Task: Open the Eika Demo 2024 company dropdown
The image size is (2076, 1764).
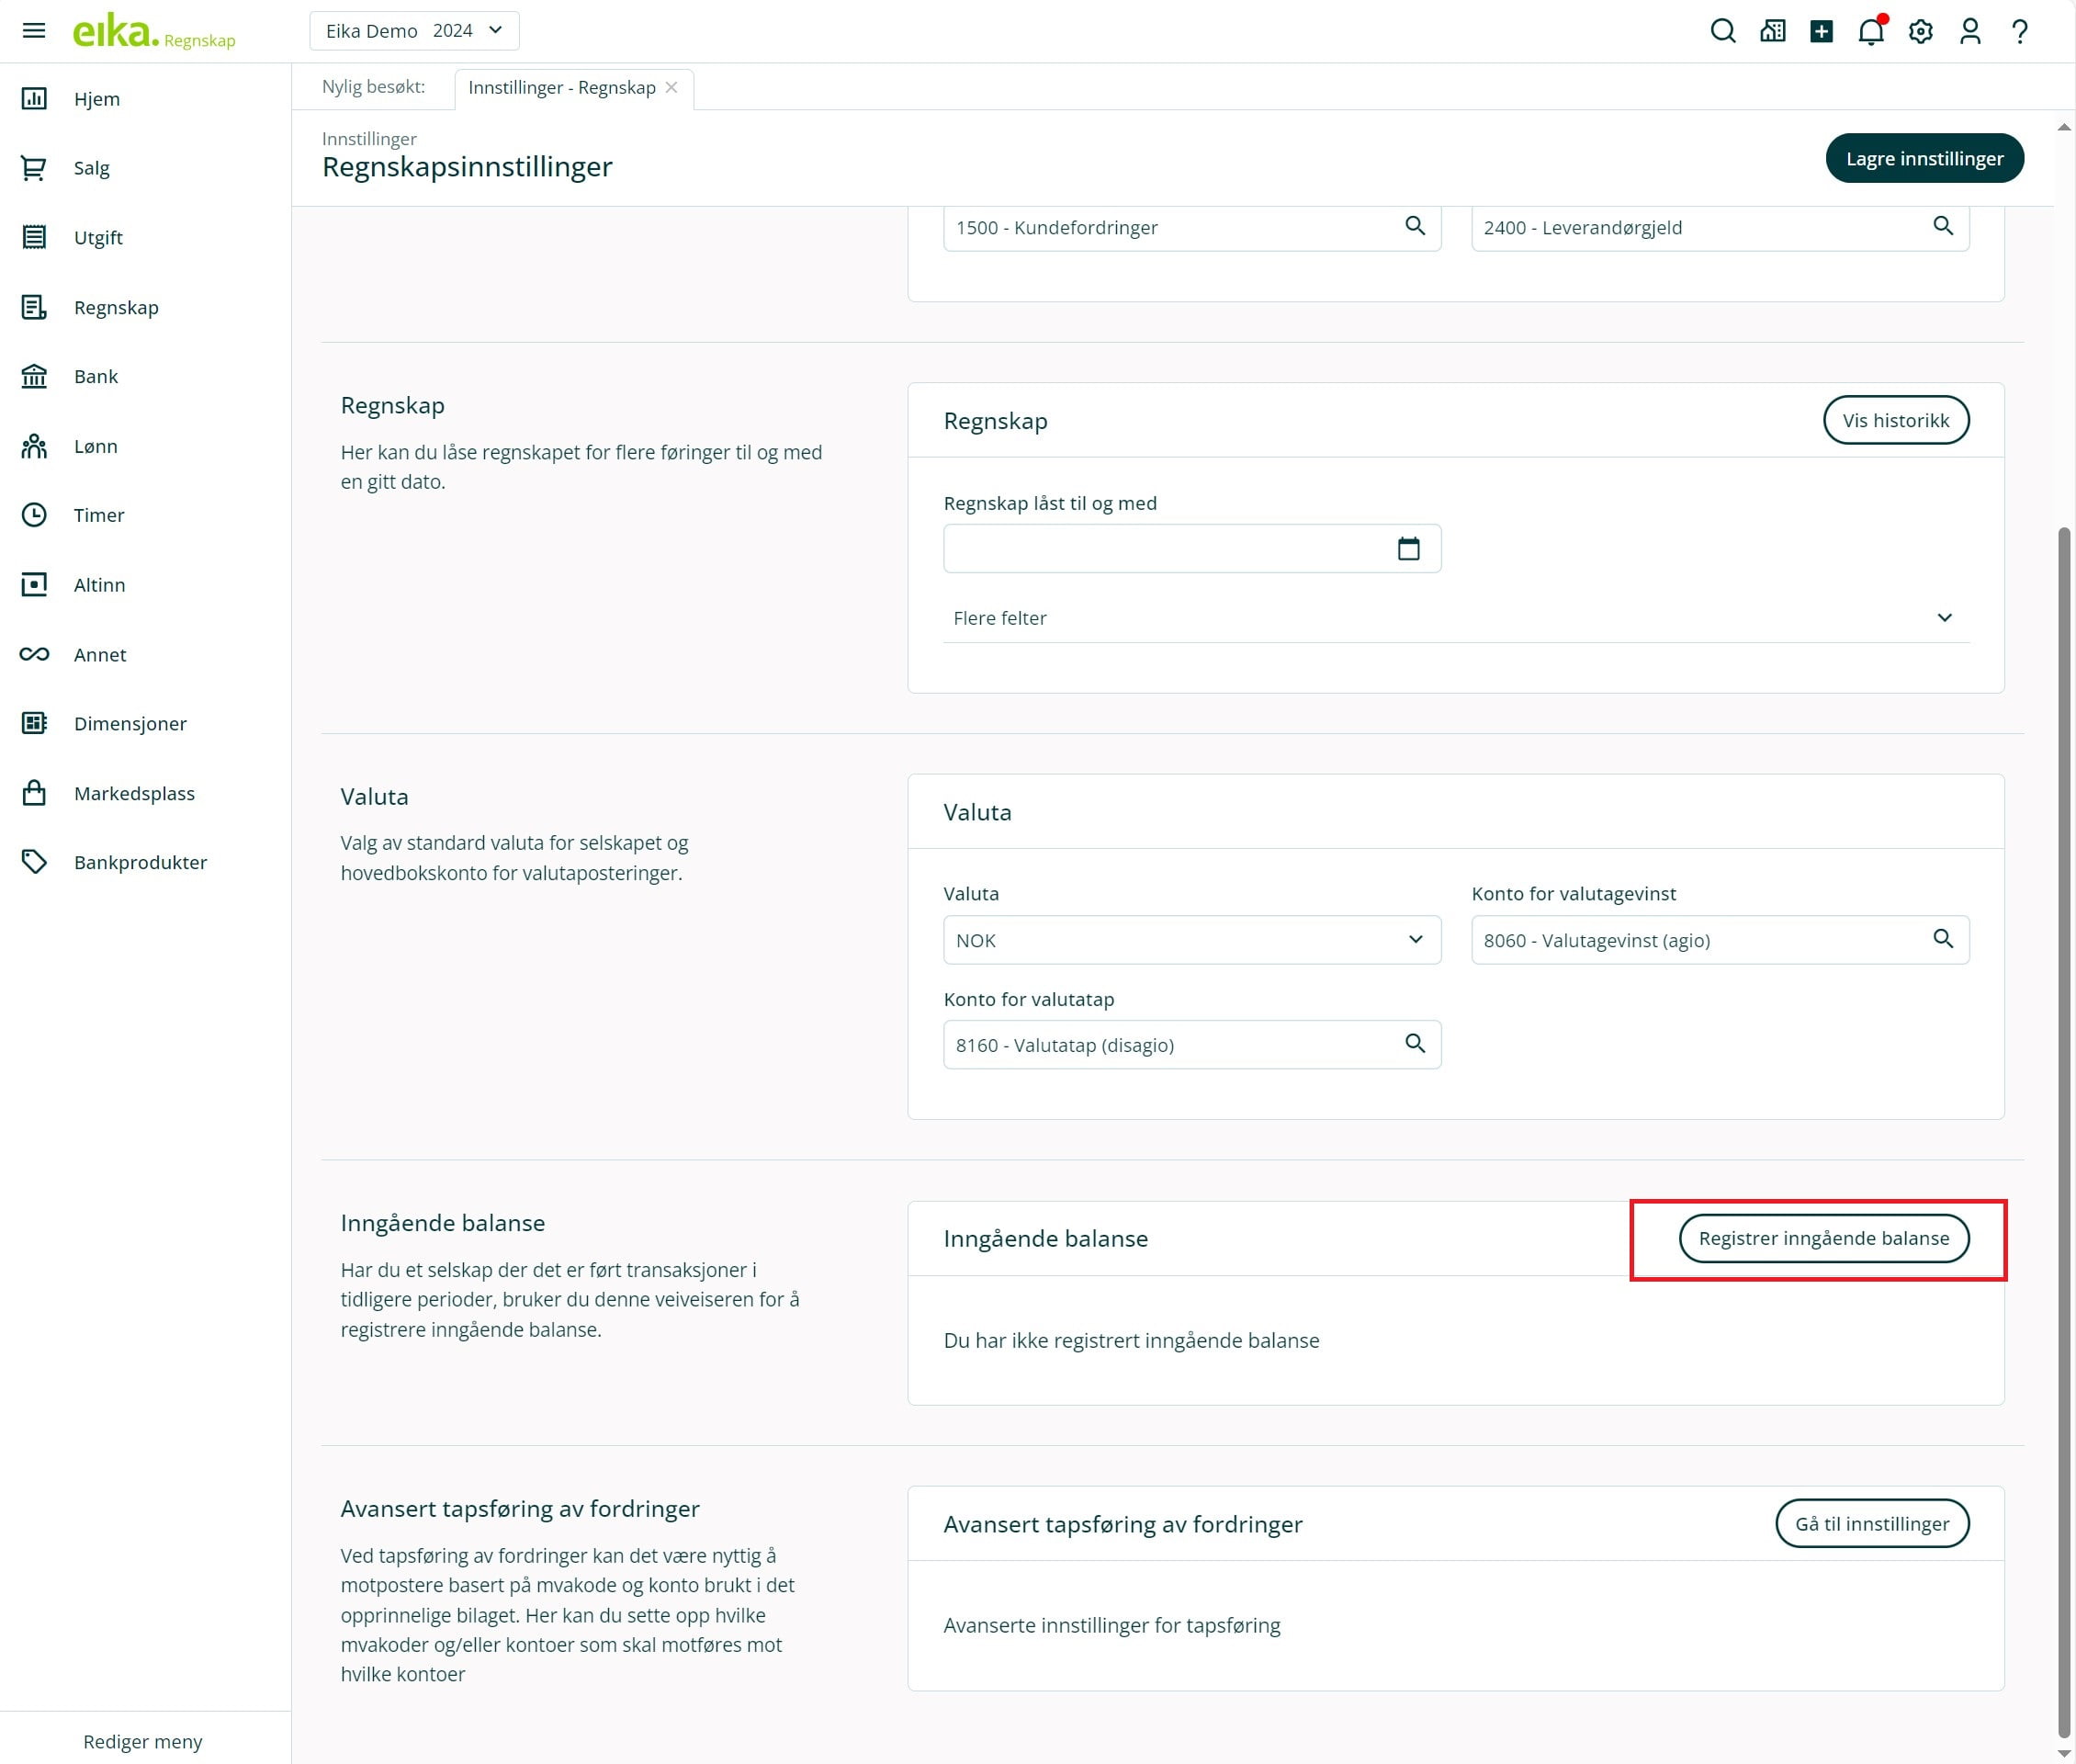Action: 414,31
